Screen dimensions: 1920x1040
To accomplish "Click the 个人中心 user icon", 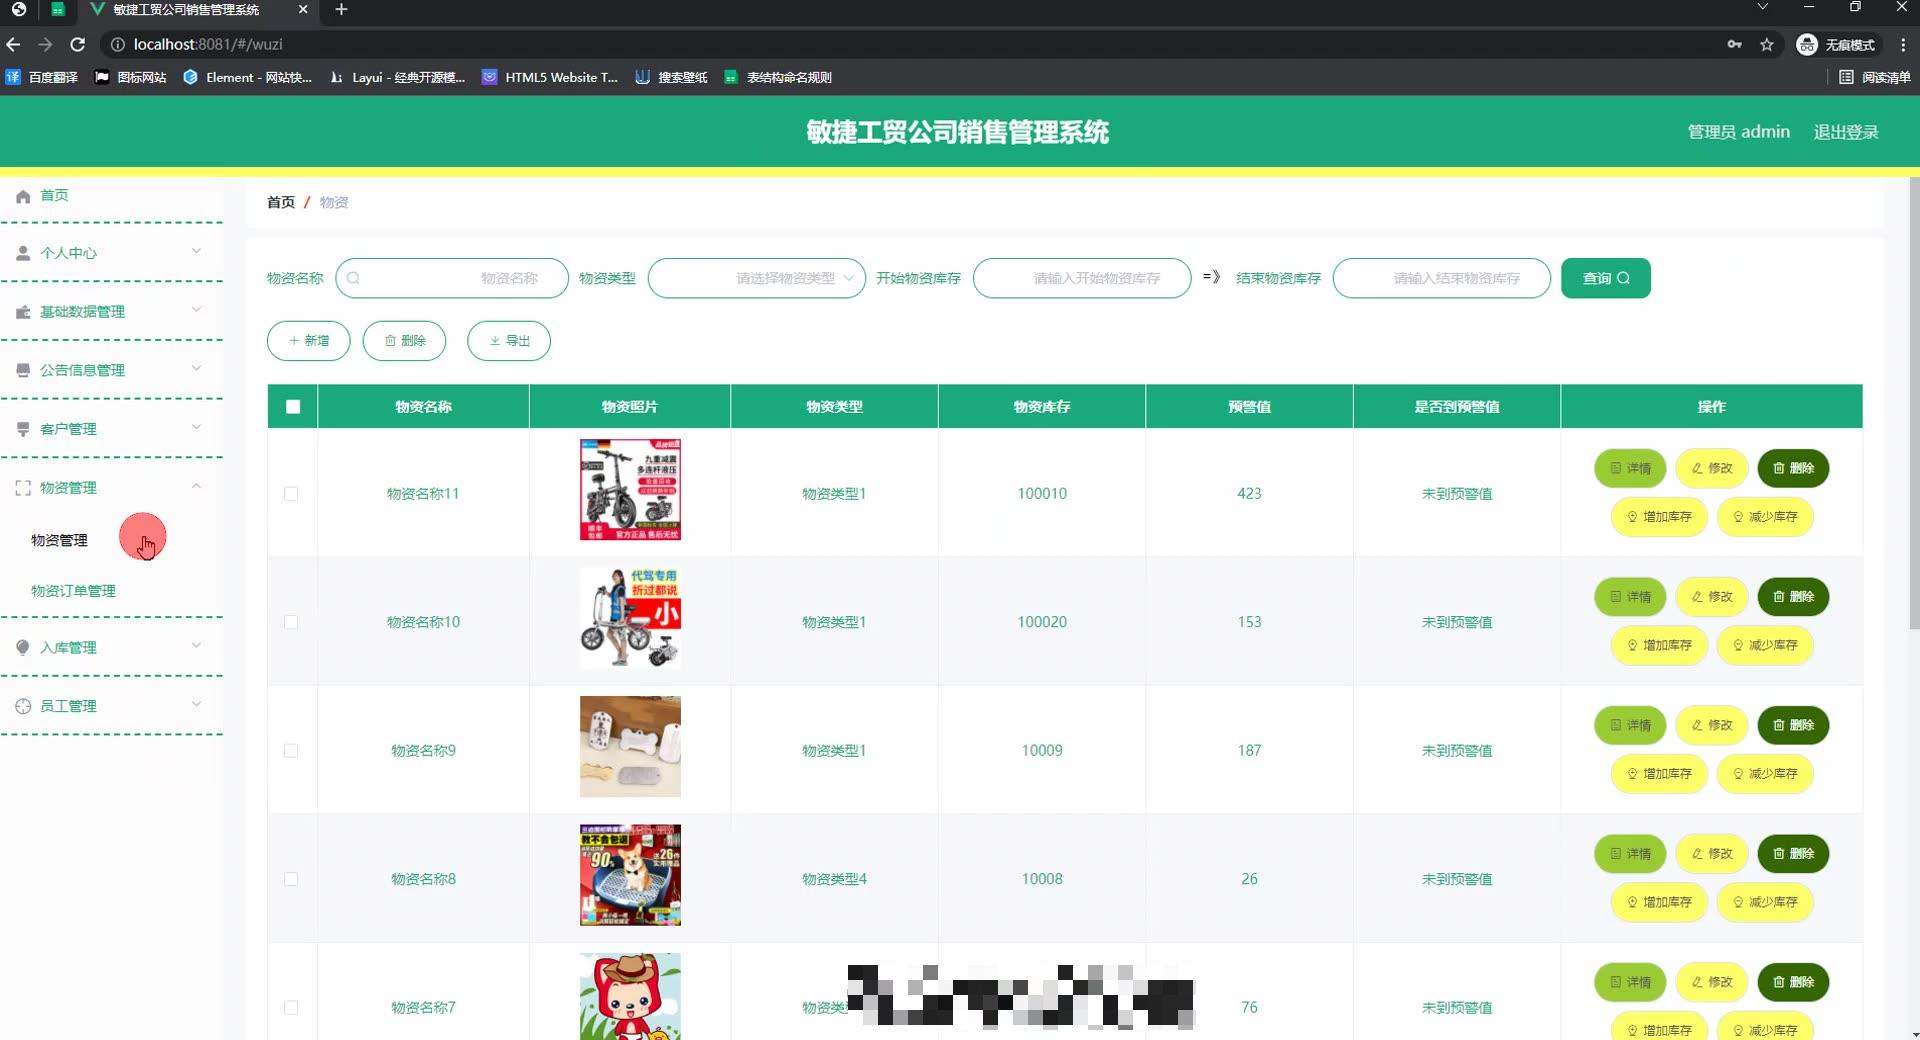I will 22,253.
